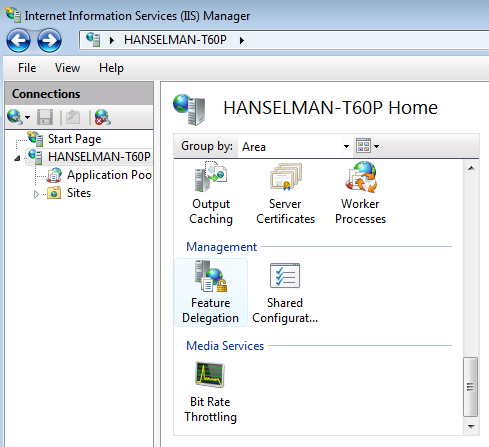
Task: Click the Back navigation arrow
Action: tap(18, 41)
